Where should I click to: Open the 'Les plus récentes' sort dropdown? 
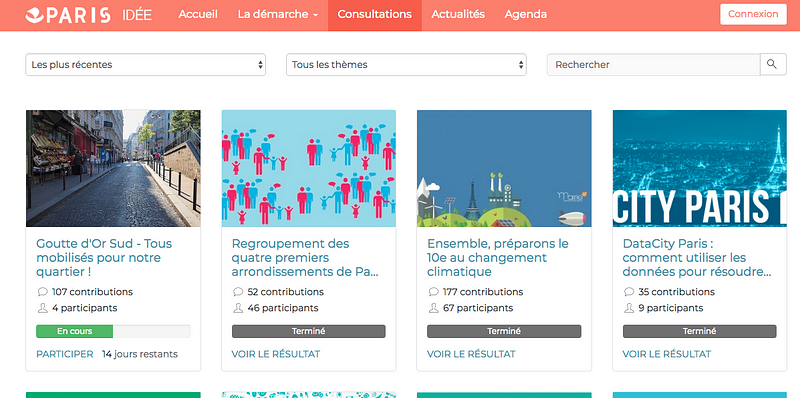(x=145, y=65)
